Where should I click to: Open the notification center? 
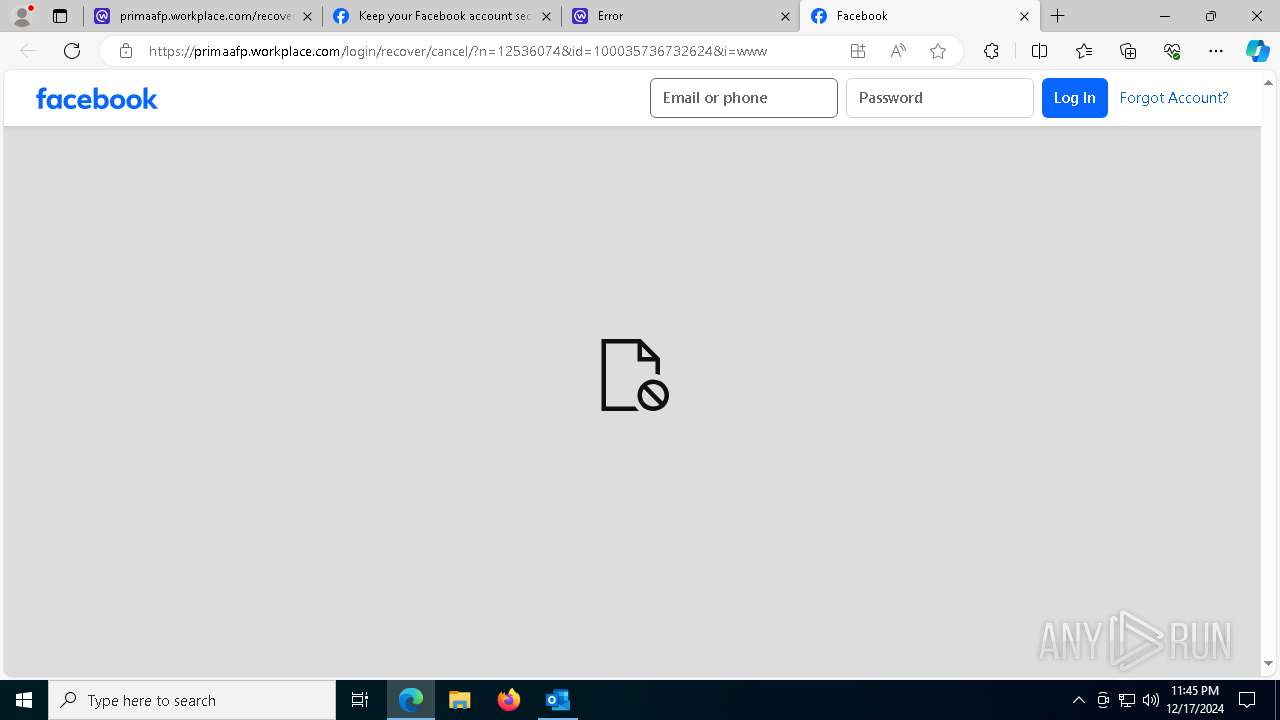click(1247, 700)
